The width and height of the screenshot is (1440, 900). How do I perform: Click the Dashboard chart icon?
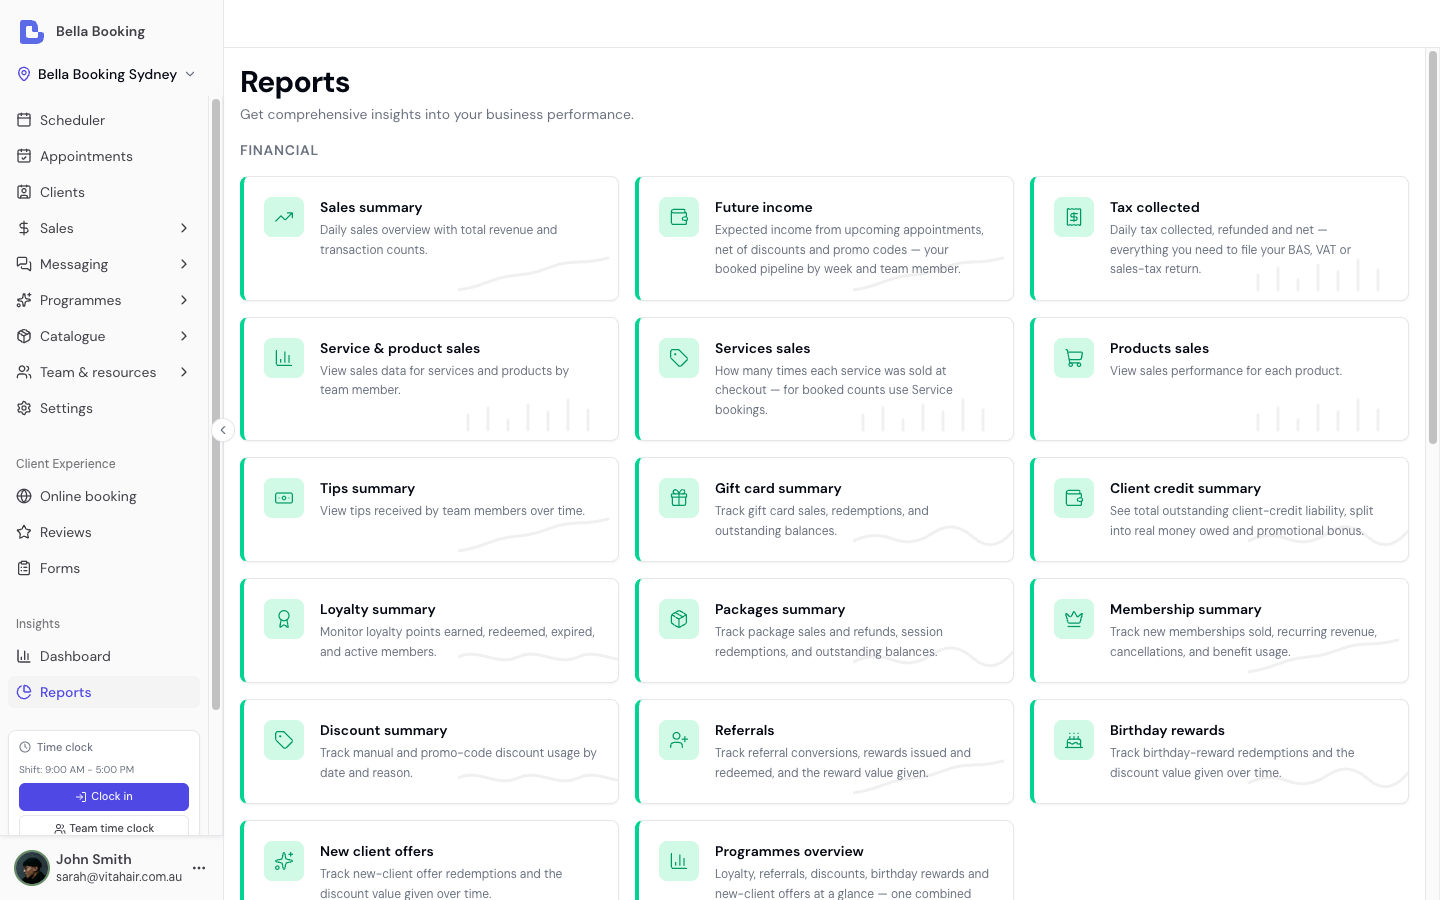pos(24,656)
